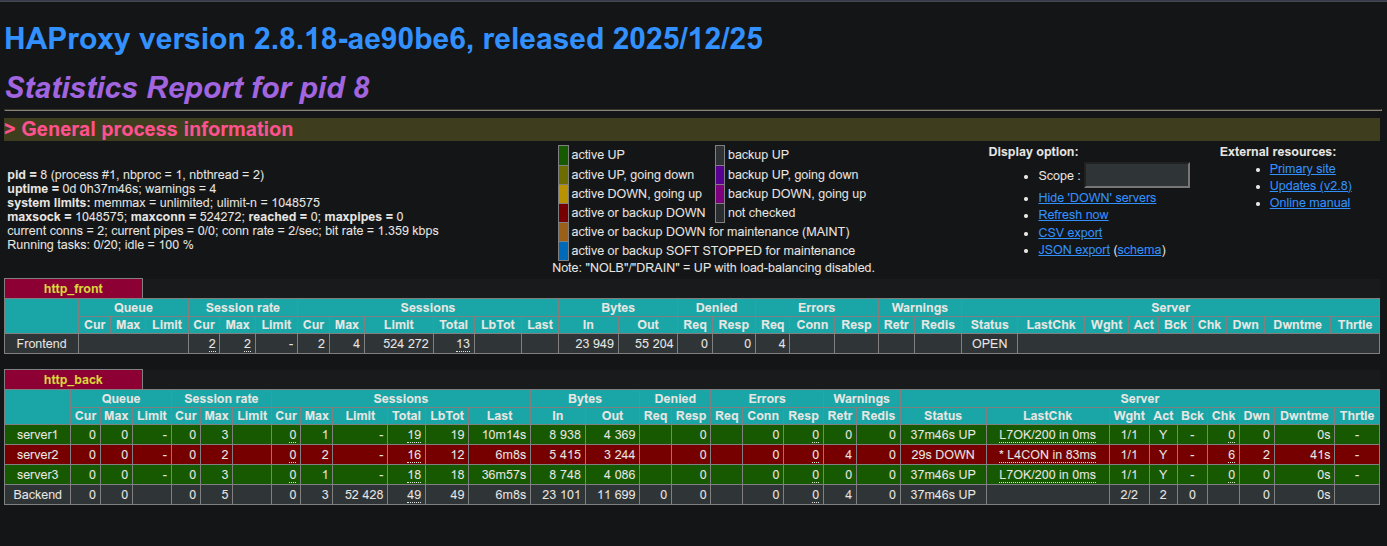The height and width of the screenshot is (546, 1387).
Task: Hide 'DOWN' servers via display option link
Action: (x=1096, y=198)
